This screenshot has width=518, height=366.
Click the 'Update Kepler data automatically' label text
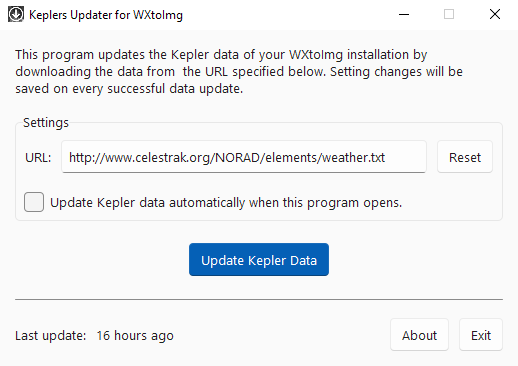(x=226, y=203)
